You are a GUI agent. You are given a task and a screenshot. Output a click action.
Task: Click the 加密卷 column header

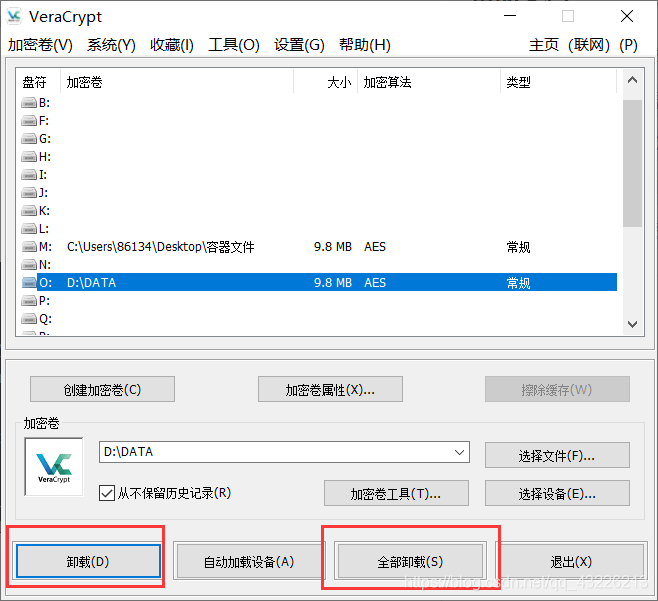pyautogui.click(x=177, y=82)
